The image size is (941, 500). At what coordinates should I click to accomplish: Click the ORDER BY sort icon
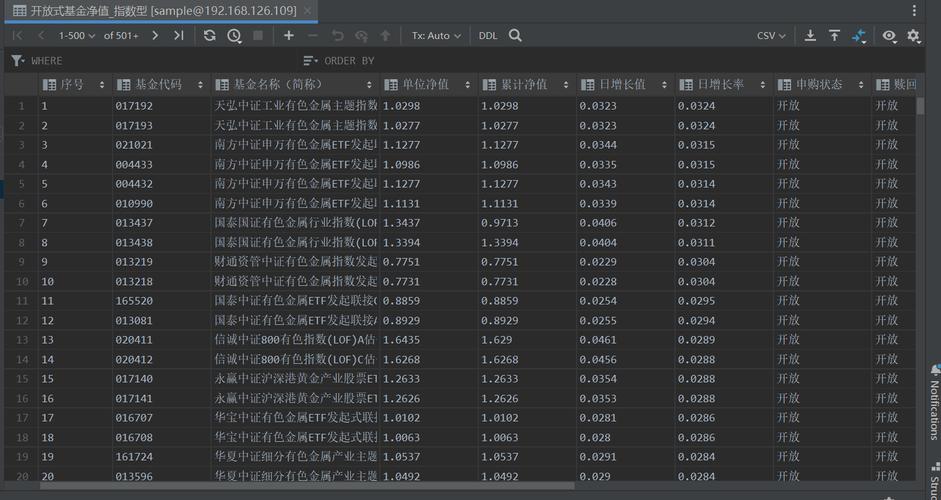pos(310,61)
